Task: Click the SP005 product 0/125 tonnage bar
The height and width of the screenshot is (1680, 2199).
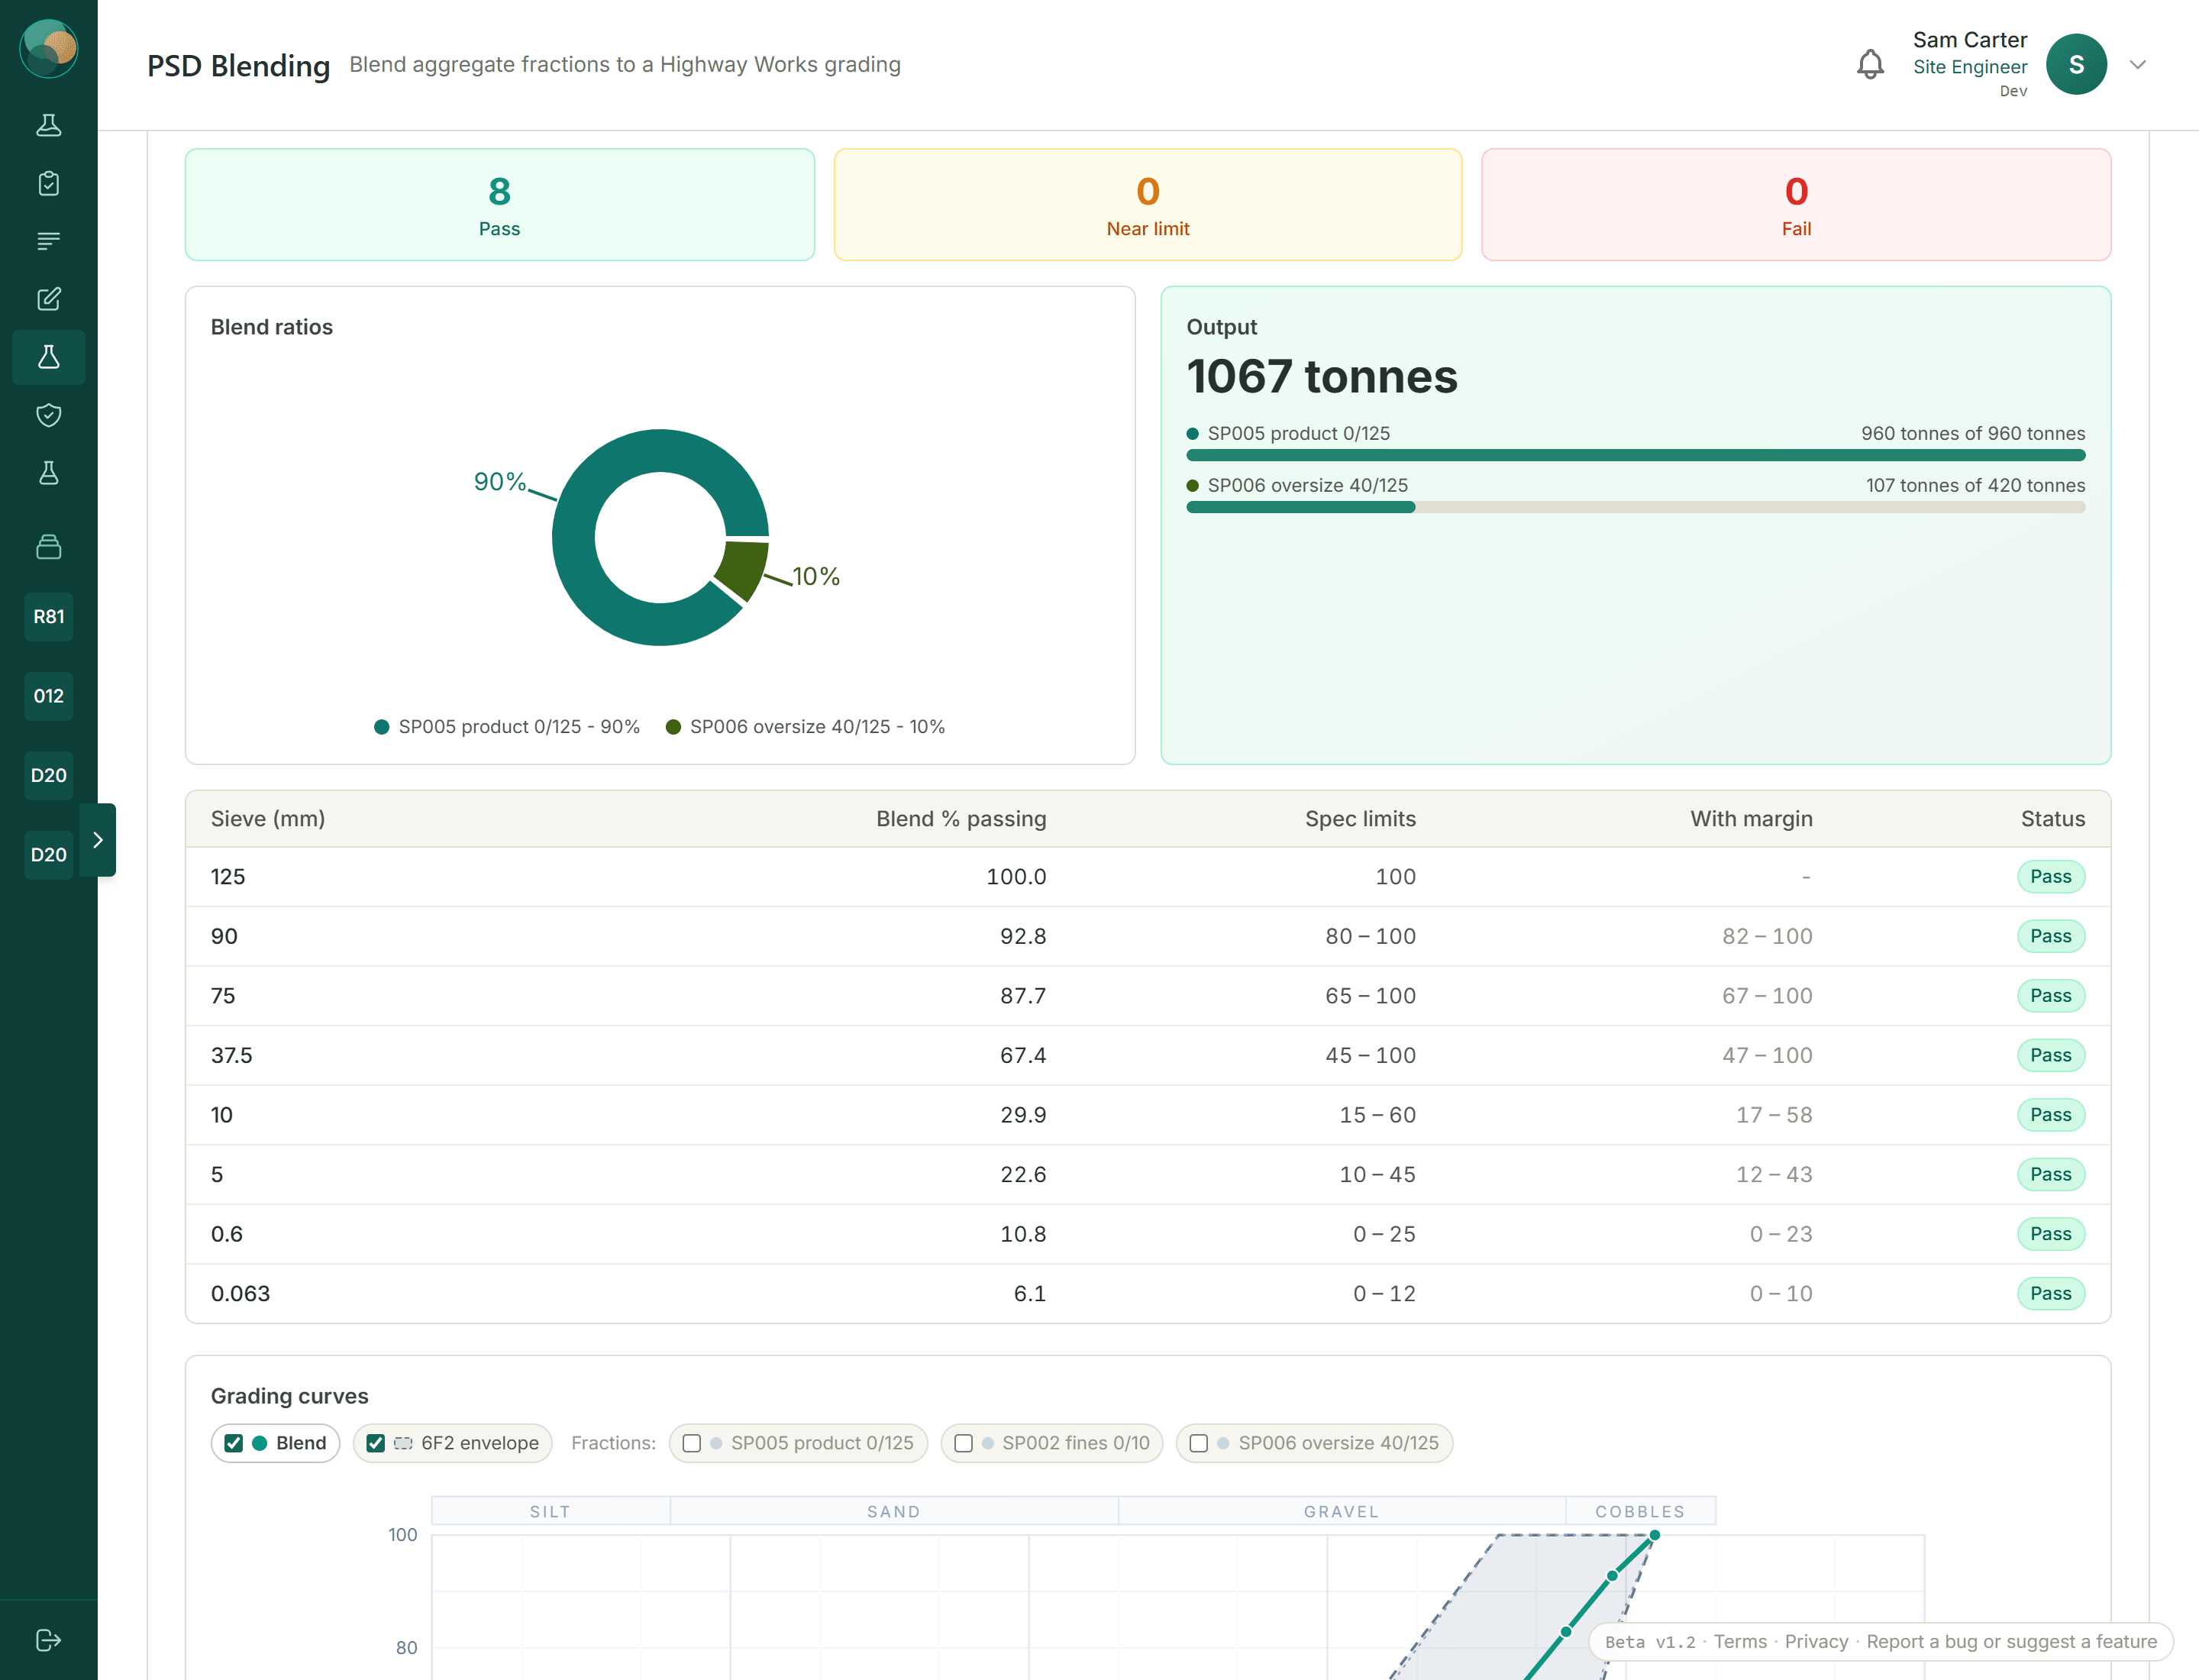Action: pos(1635,455)
